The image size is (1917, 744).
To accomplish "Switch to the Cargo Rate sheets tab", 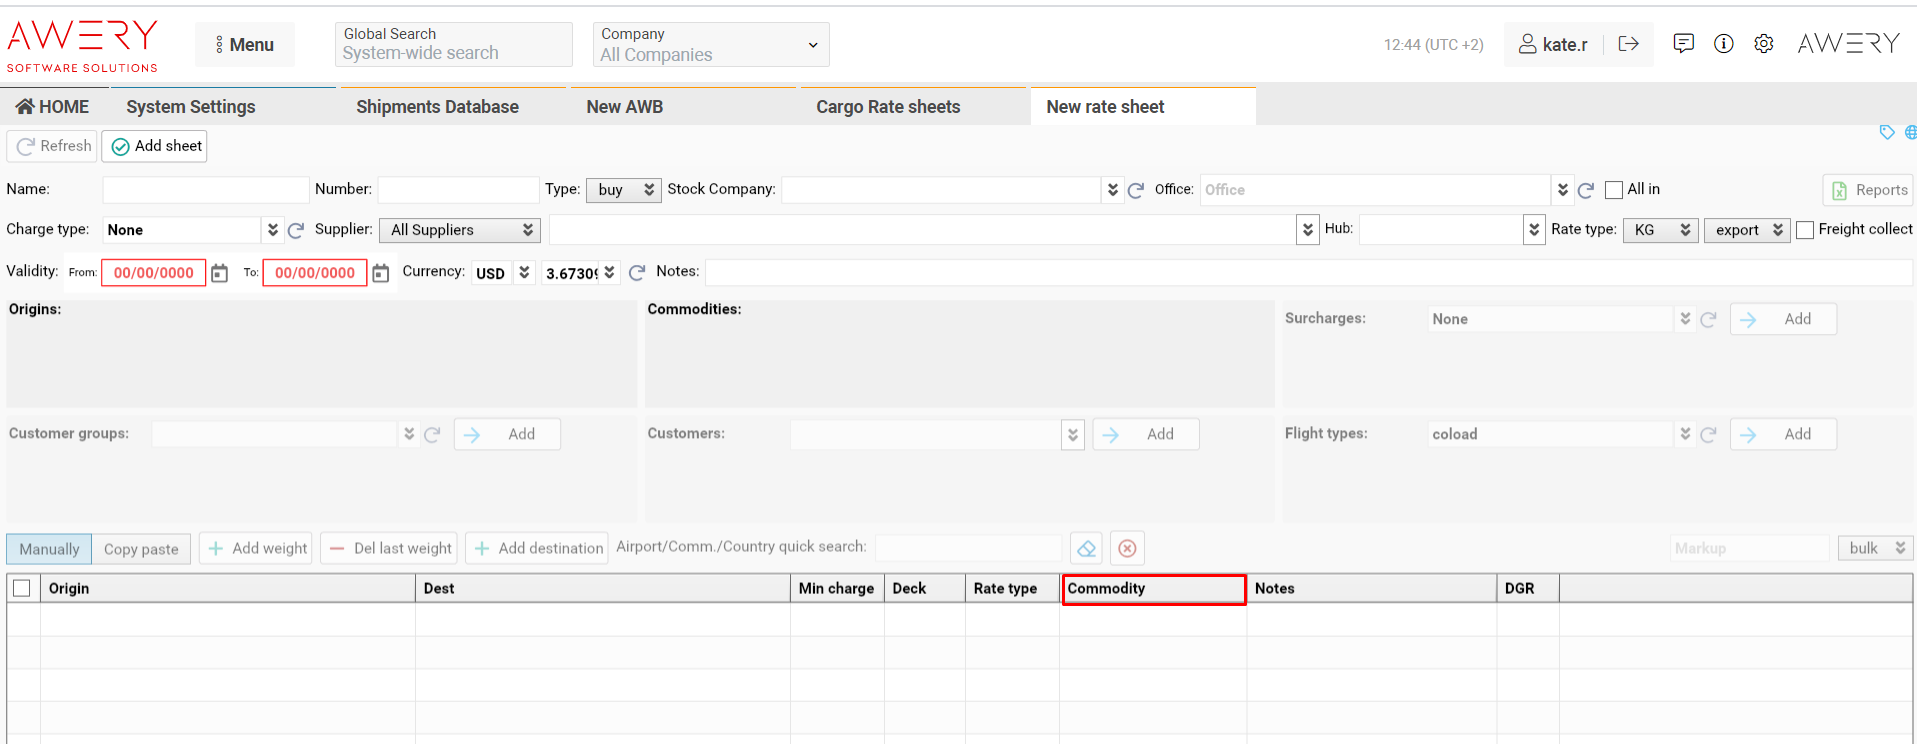I will click(888, 107).
